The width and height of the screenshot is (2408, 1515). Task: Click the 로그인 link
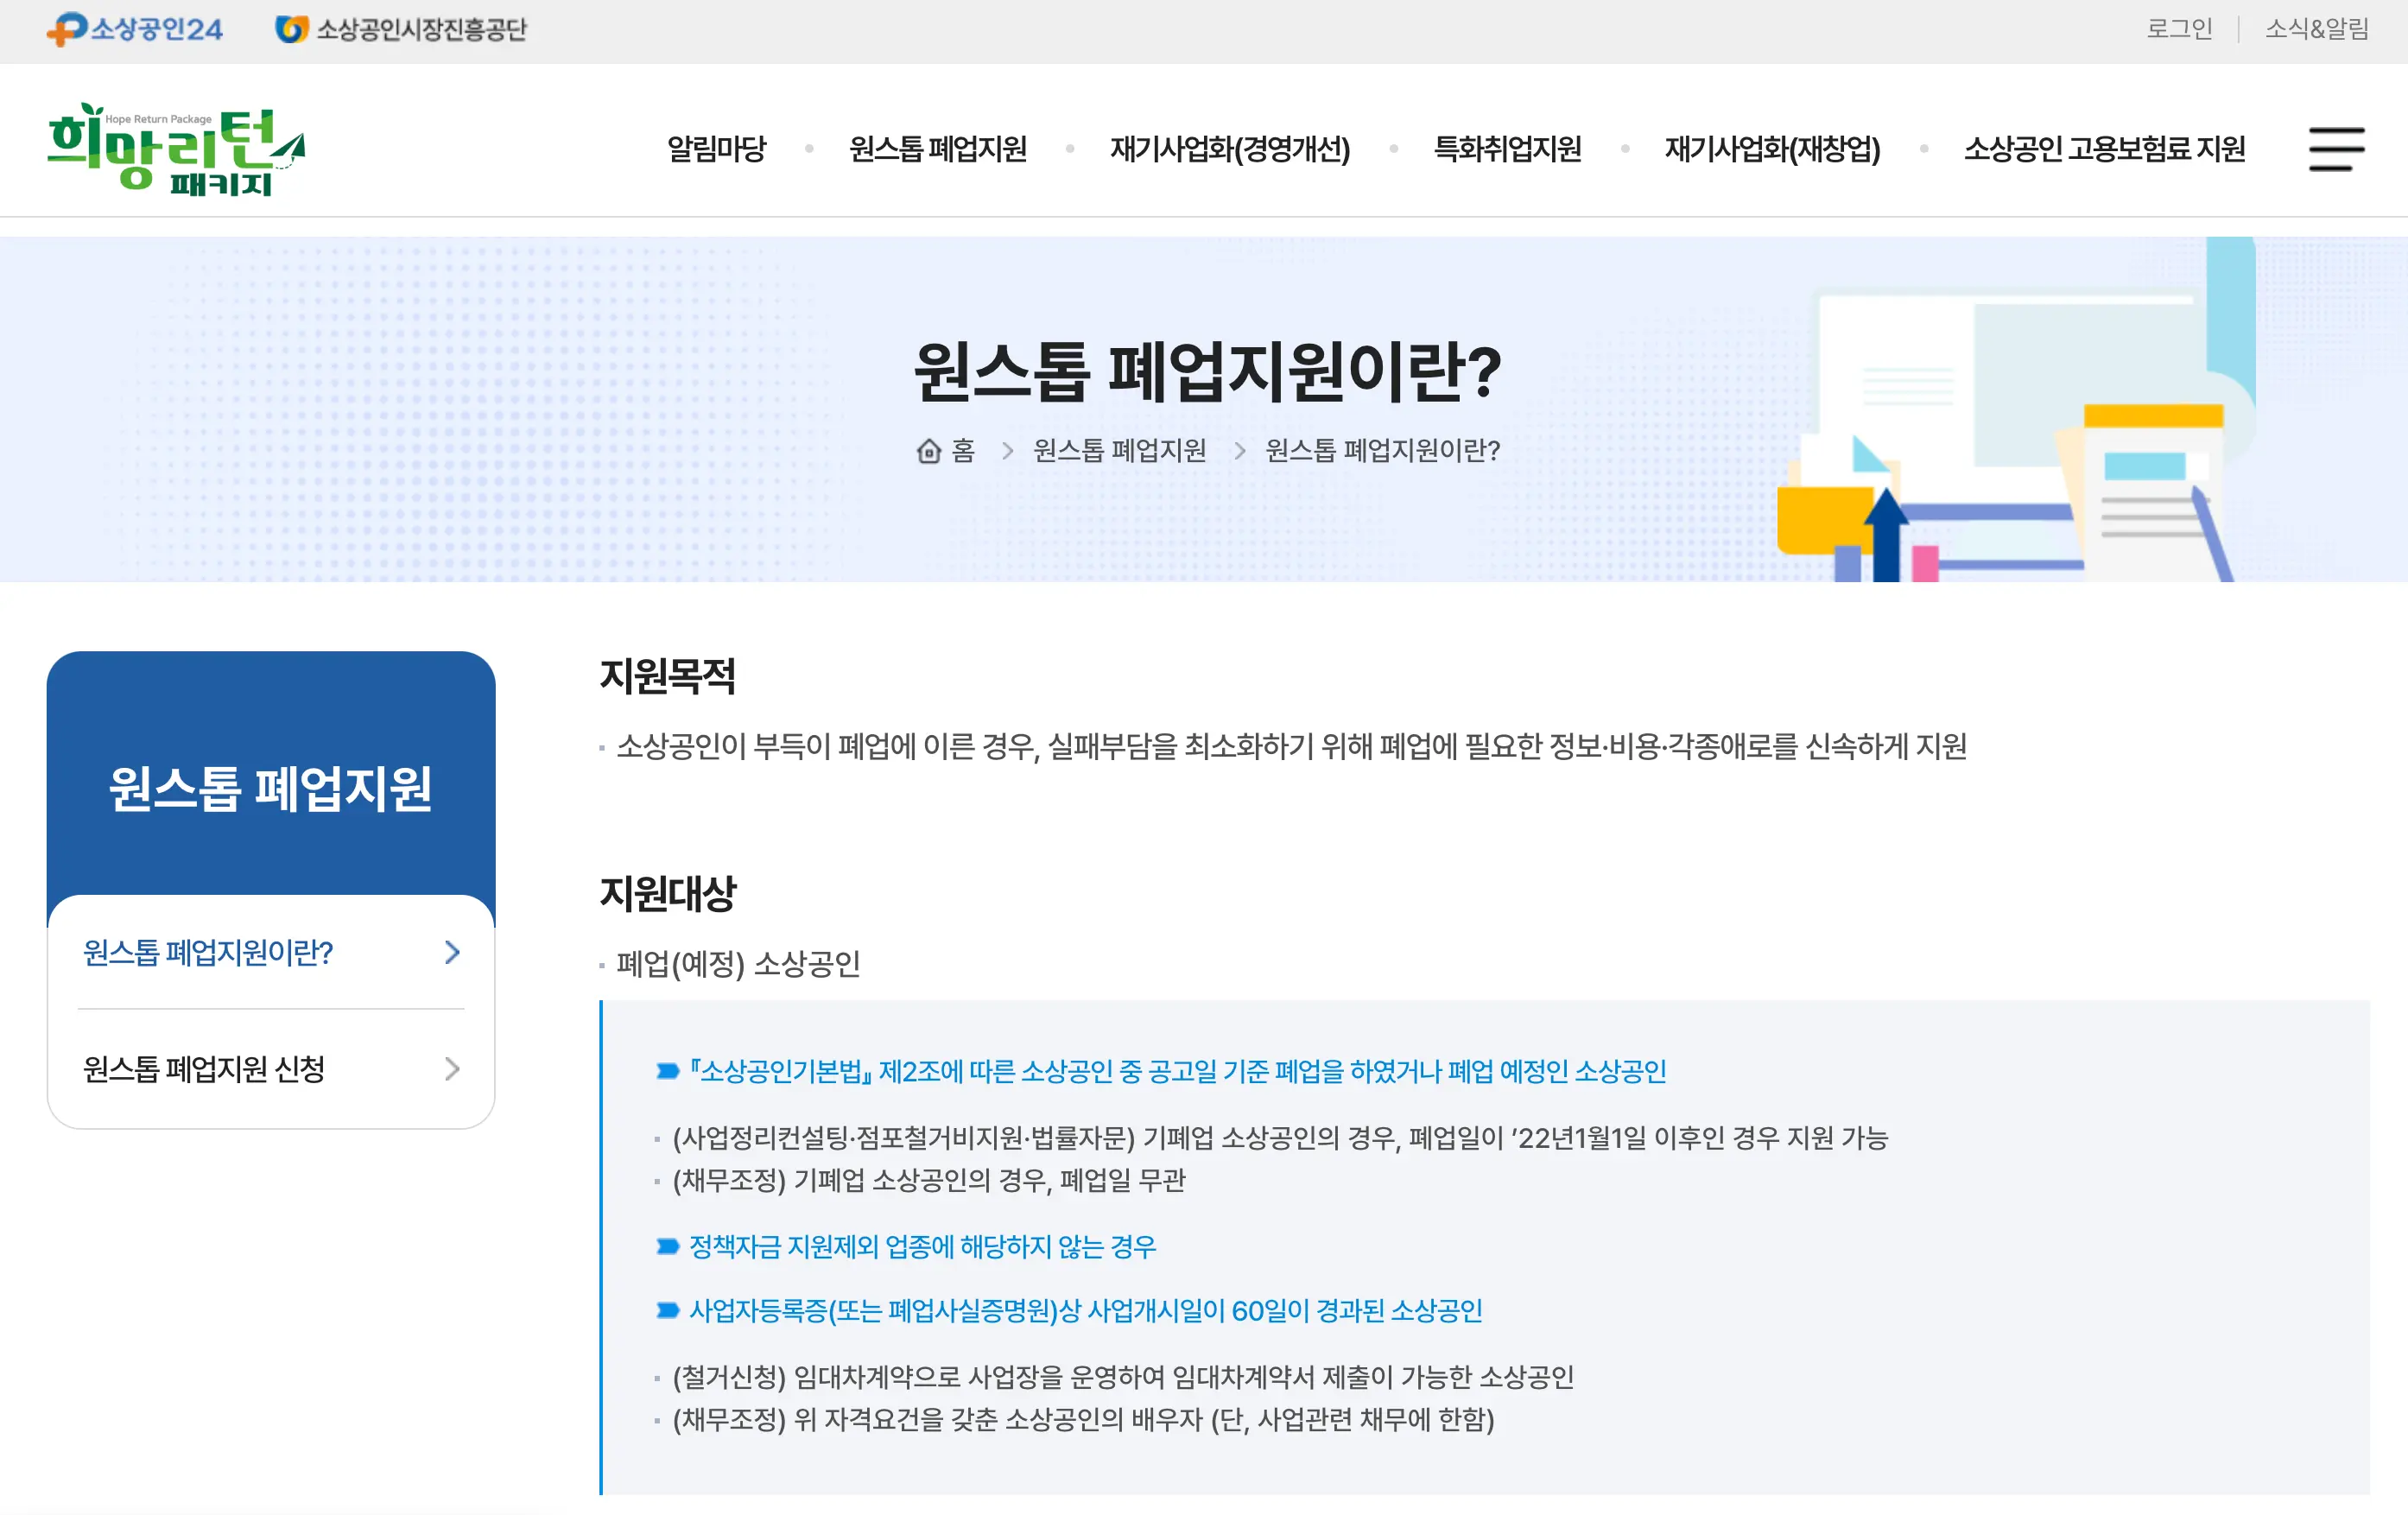point(2179,29)
